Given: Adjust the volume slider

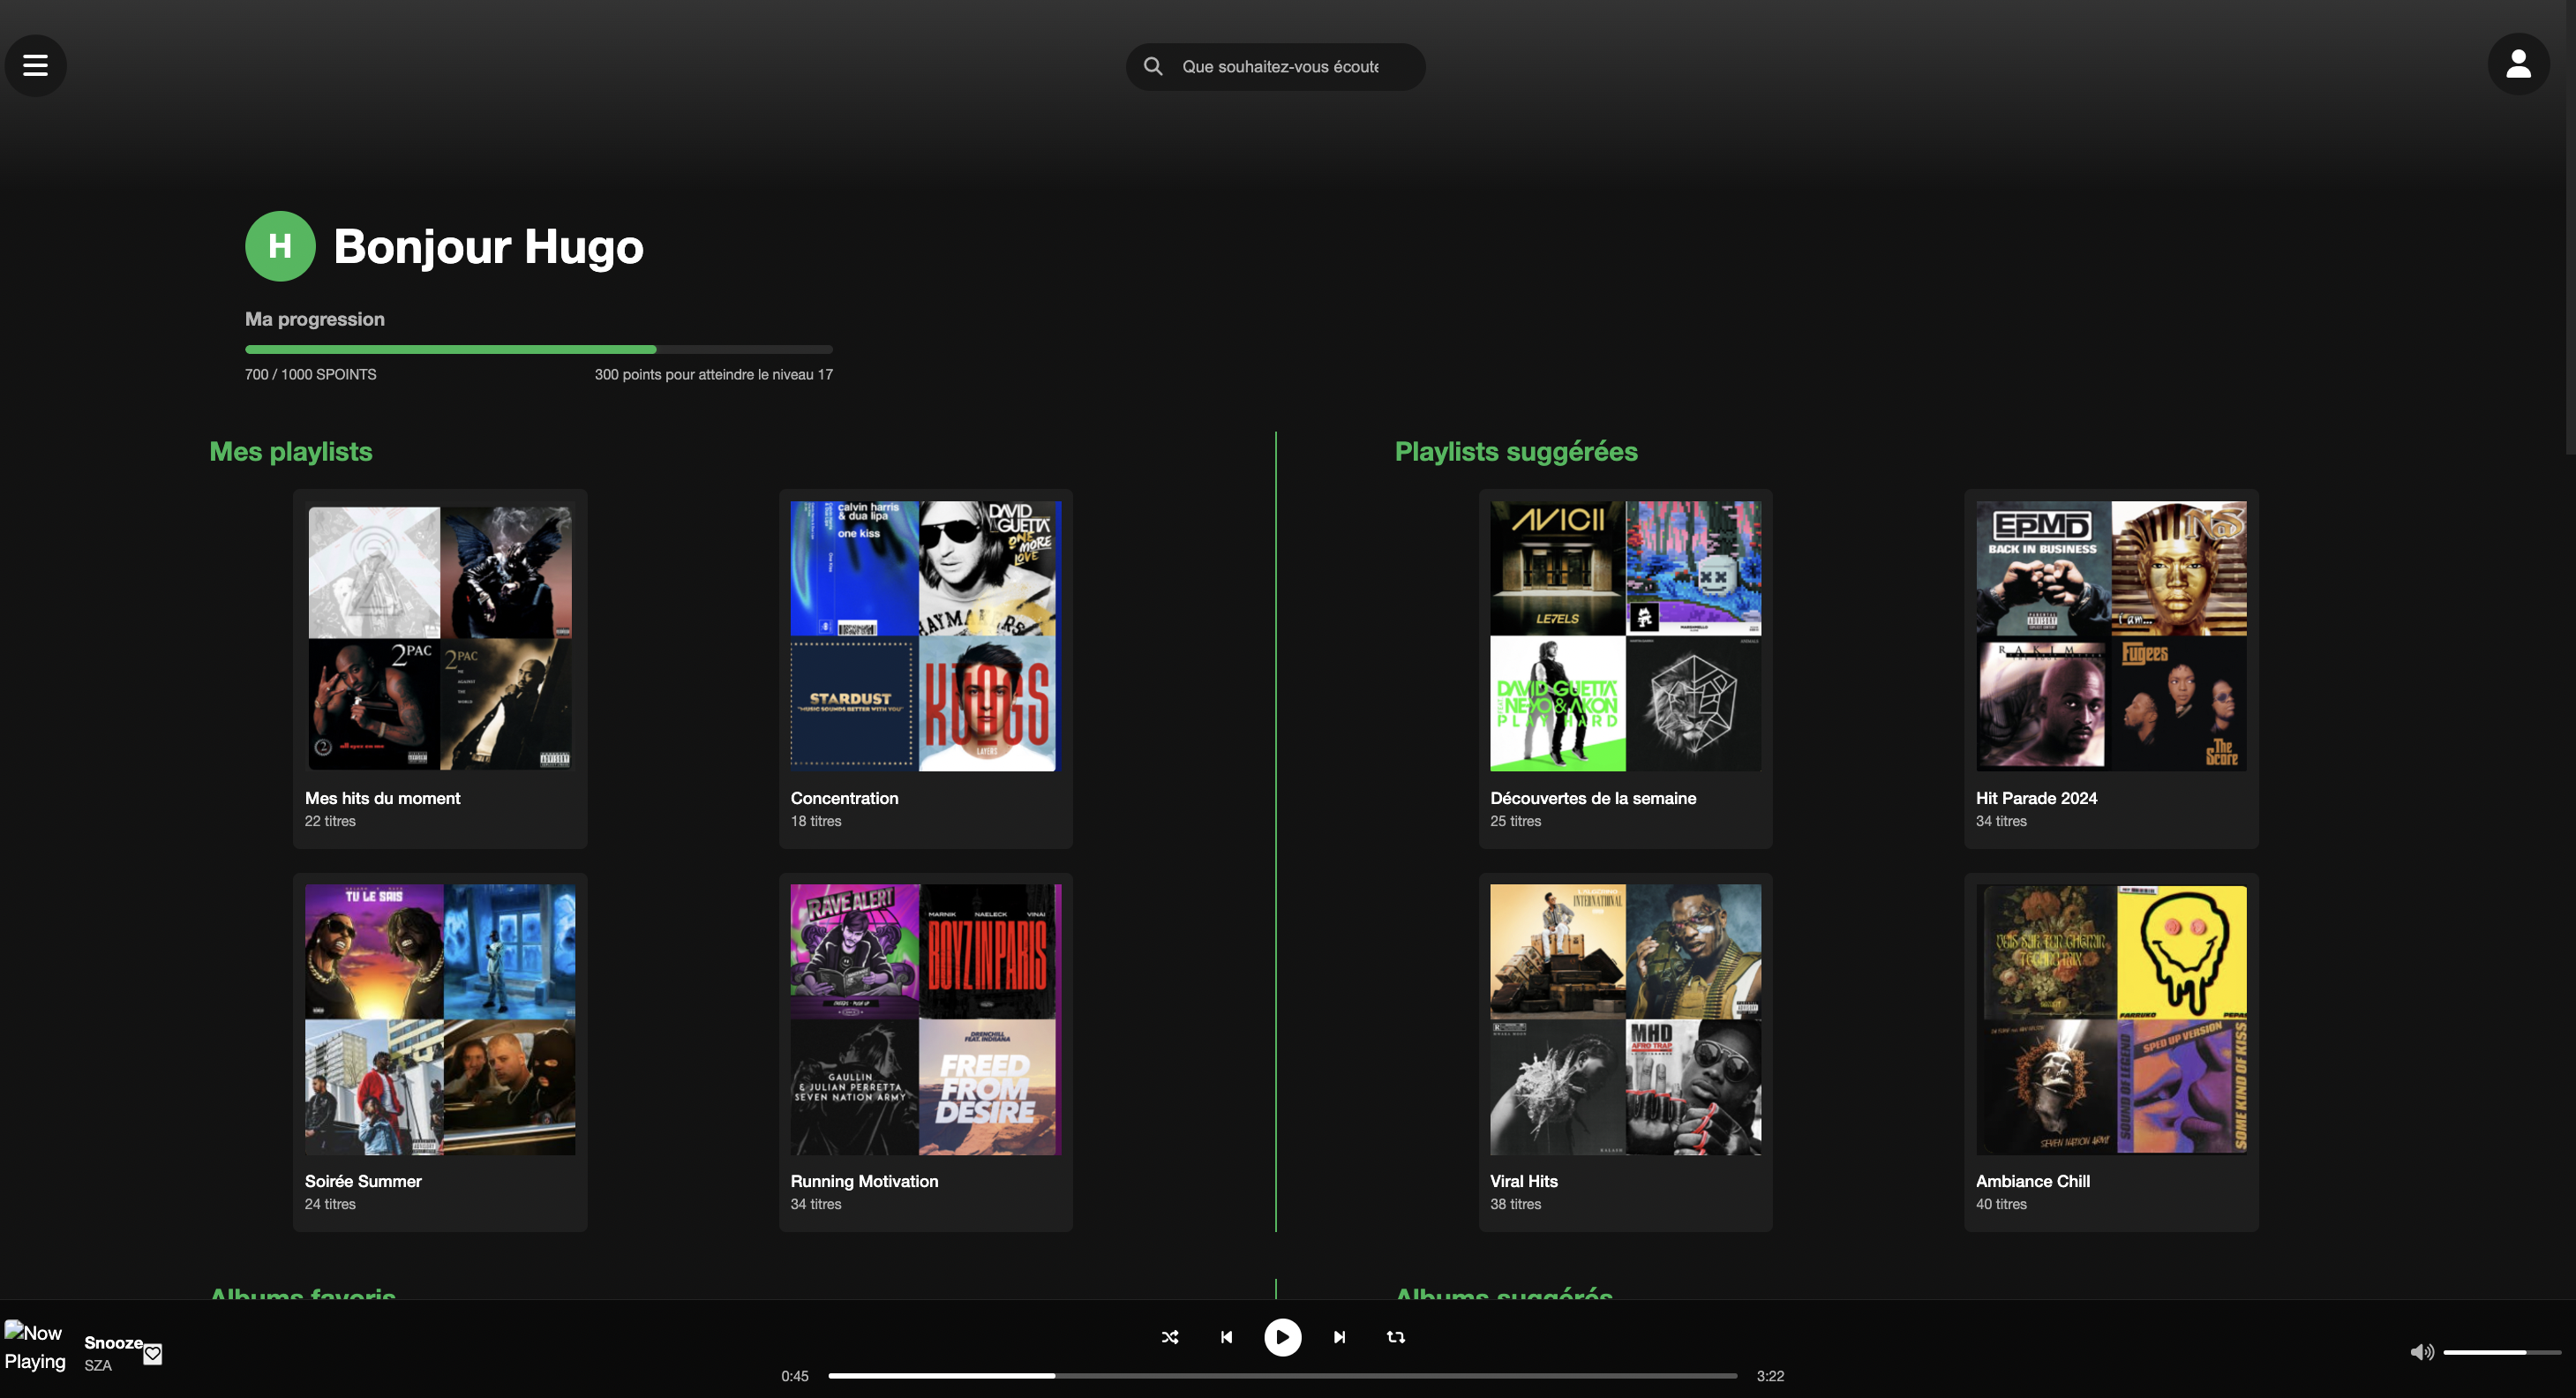Looking at the screenshot, I should point(2501,1352).
